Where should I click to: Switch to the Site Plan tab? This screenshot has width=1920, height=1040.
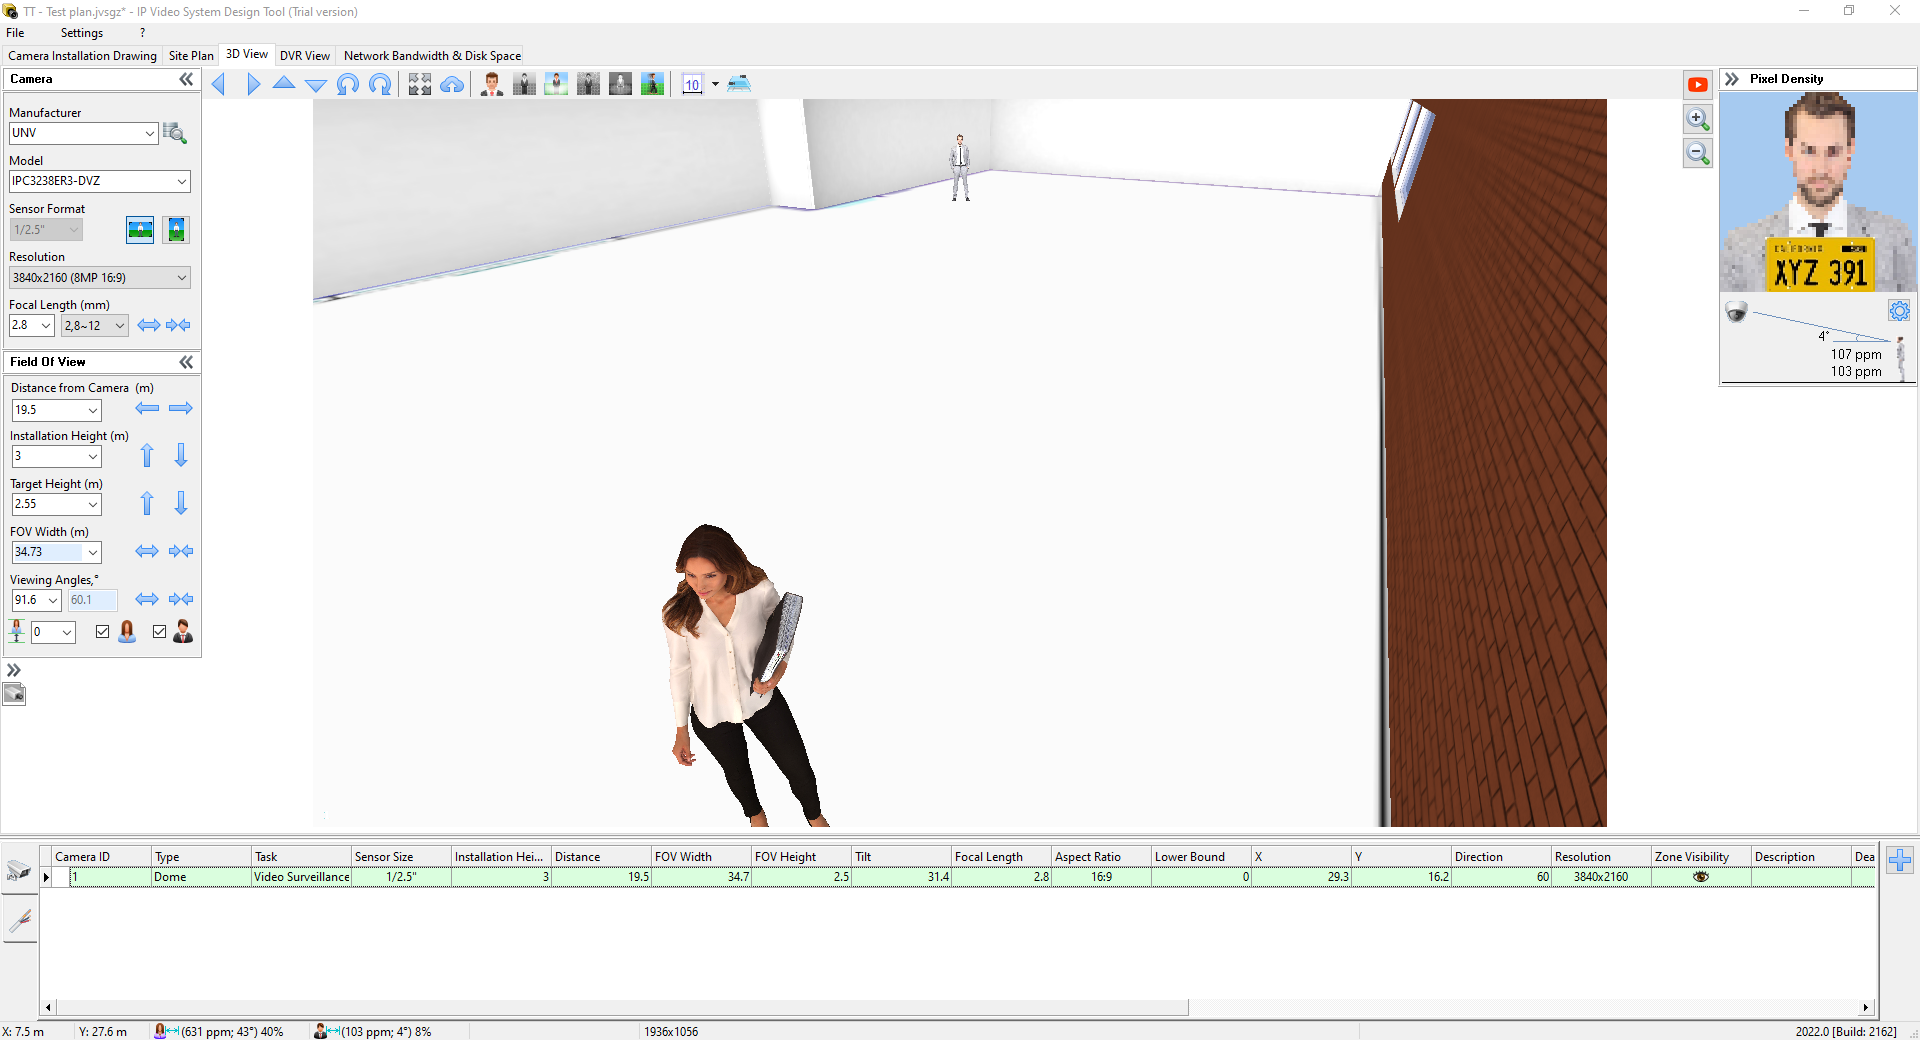click(191, 56)
